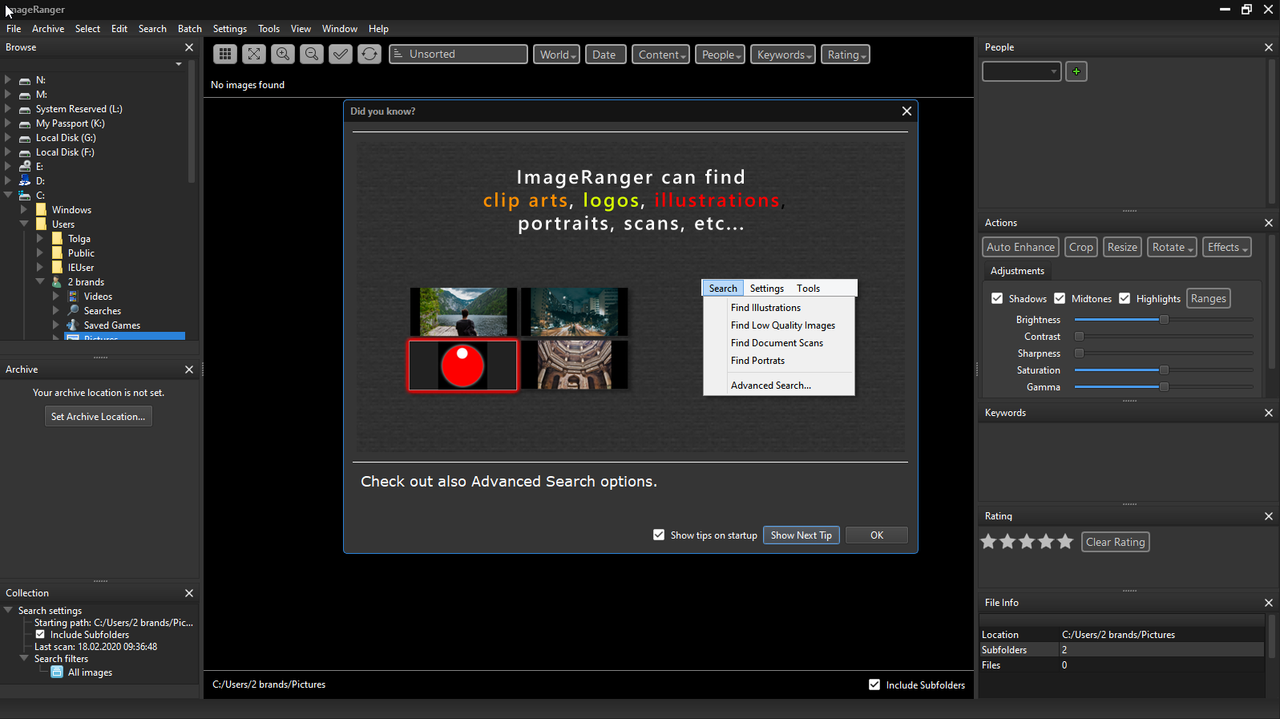Toggle the Shadows checkbox

[997, 298]
